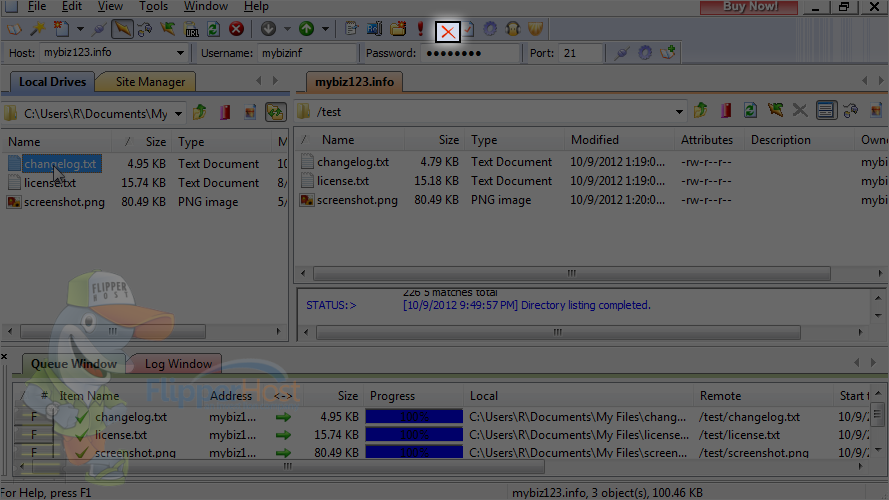Sort queue by Progress column header
889x500 pixels.
pos(414,396)
